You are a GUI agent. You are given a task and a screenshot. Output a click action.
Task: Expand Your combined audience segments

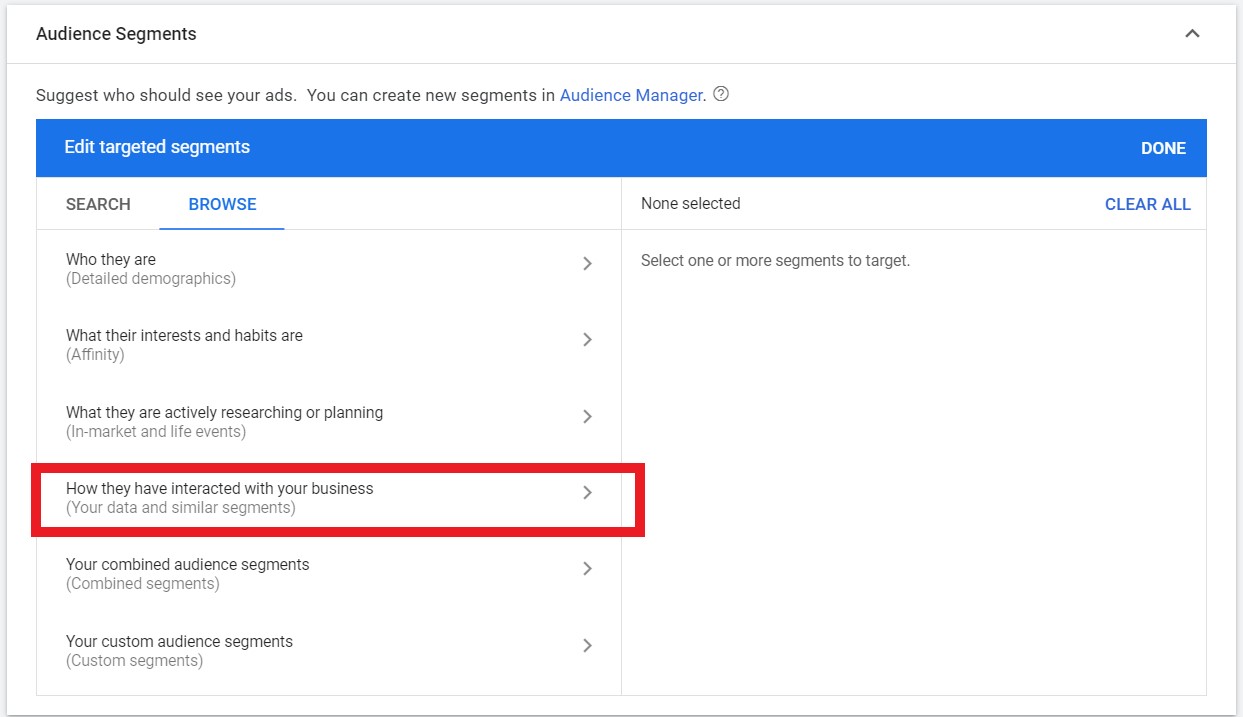click(588, 568)
